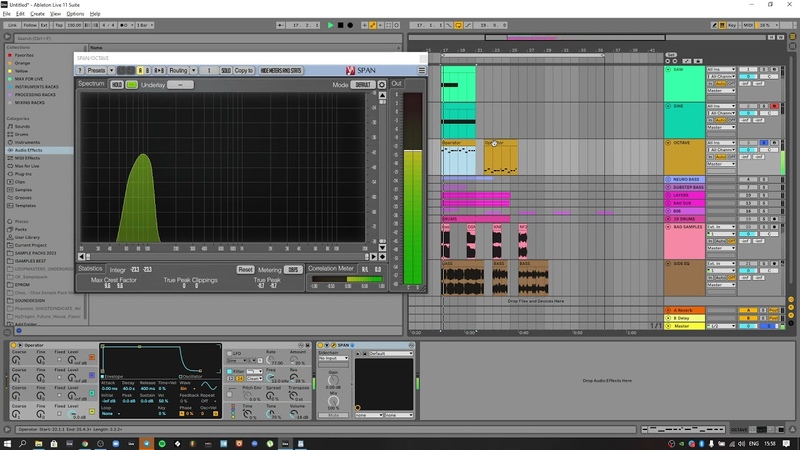Select SPAN B state button
800x450 pixels.
pyautogui.click(x=147, y=70)
